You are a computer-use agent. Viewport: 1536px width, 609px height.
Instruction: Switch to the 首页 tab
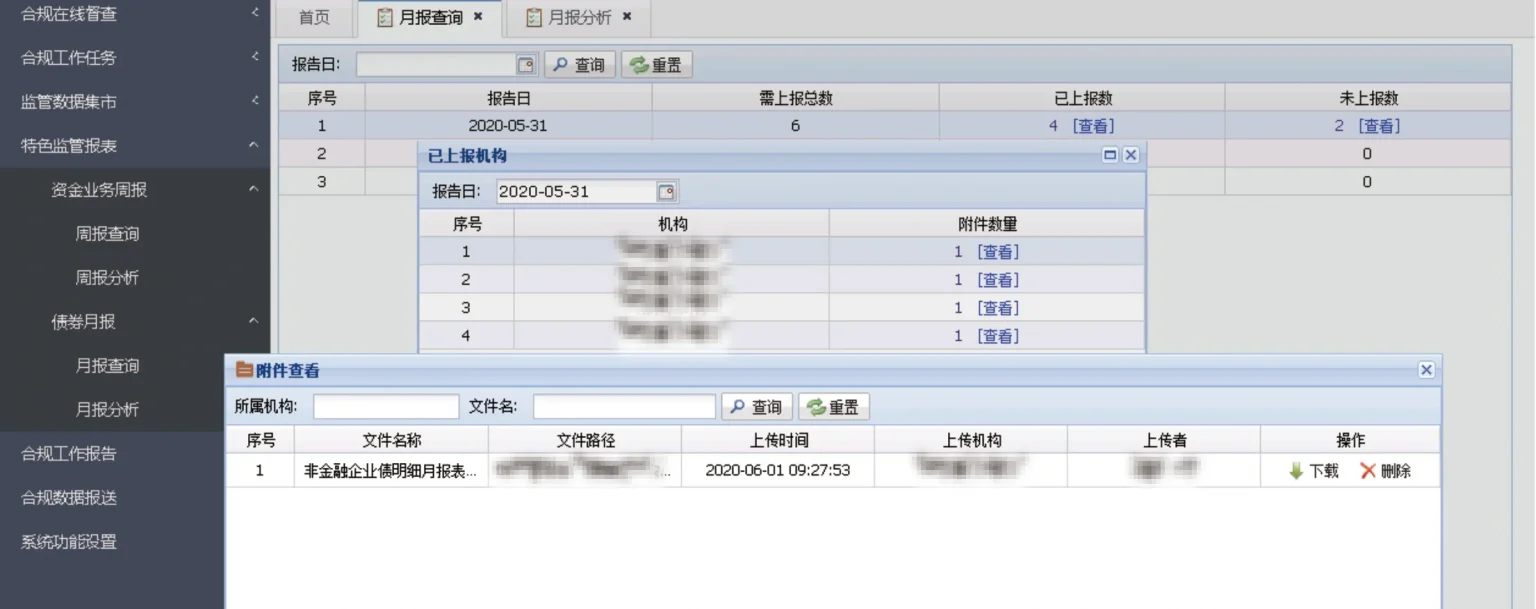pos(315,18)
